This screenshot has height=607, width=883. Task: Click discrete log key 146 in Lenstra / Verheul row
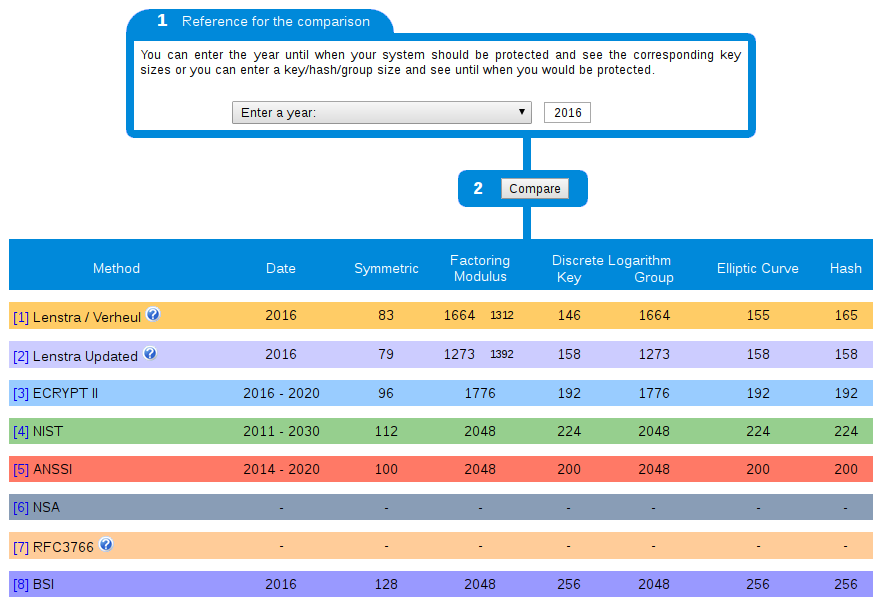(x=569, y=315)
